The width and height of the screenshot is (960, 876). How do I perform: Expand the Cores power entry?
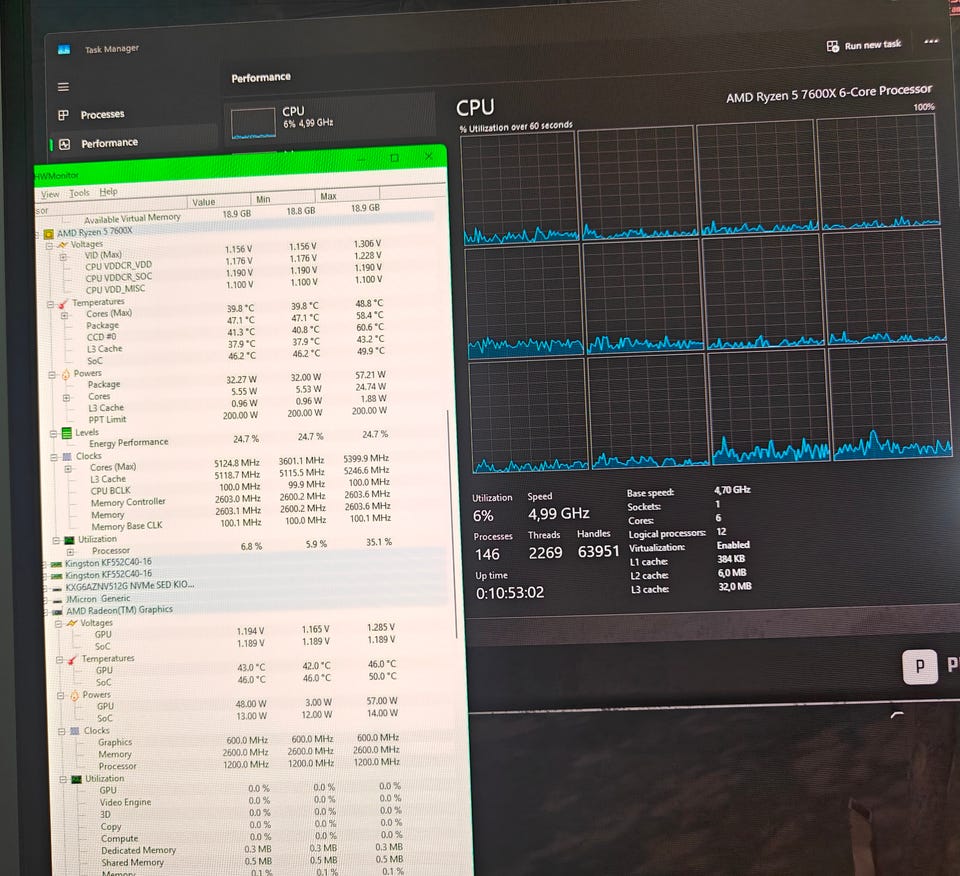(66, 398)
